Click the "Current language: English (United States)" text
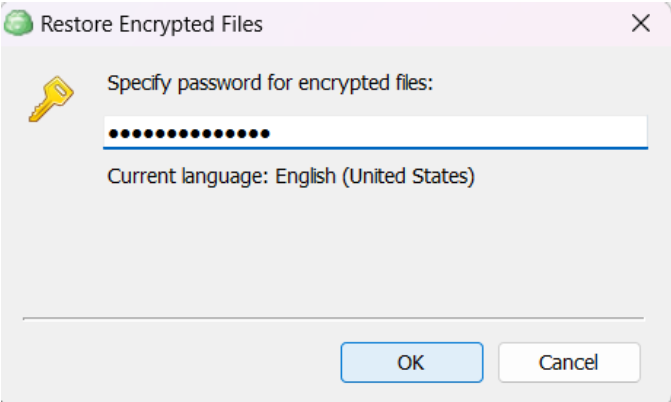This screenshot has width=671, height=402. [291, 177]
